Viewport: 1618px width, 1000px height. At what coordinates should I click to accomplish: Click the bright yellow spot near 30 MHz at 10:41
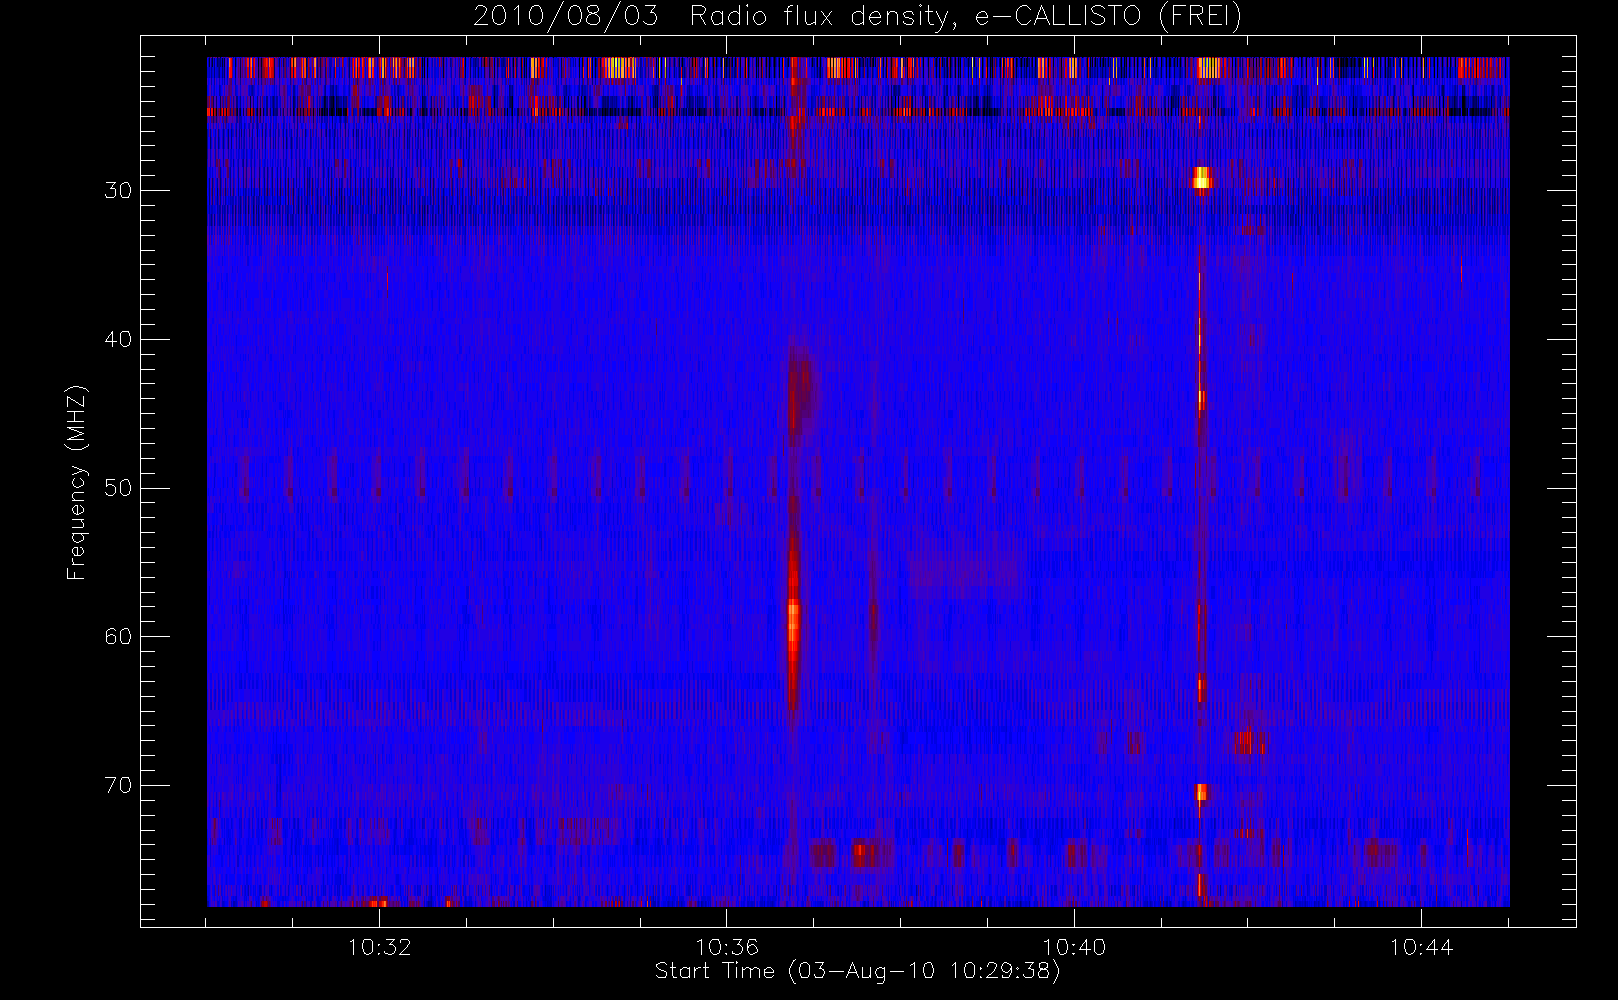[x=1202, y=178]
